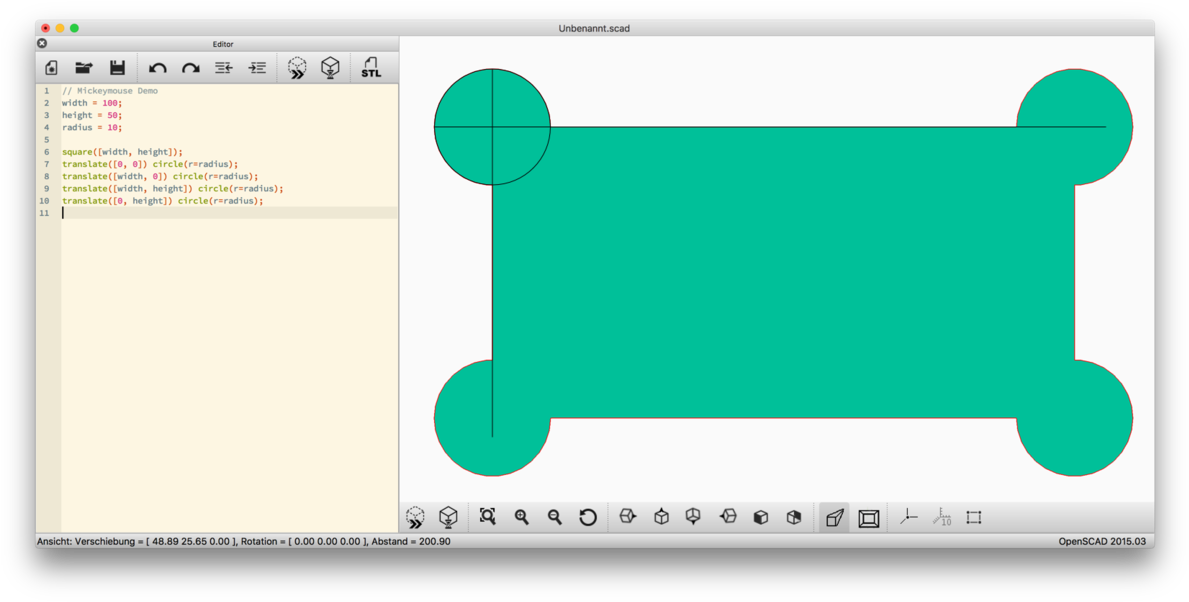Reset the view rotation
The width and height of the screenshot is (1189, 602).
pyautogui.click(x=588, y=517)
